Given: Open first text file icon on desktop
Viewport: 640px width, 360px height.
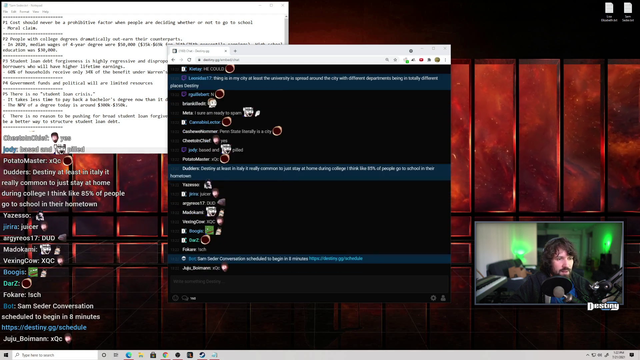Looking at the screenshot, I should coord(609,12).
